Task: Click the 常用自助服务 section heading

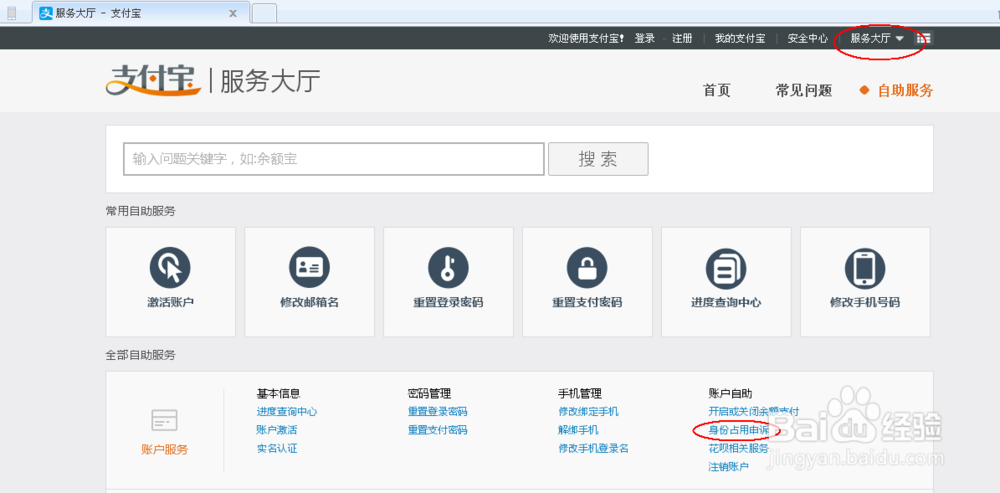Action: tap(140, 211)
